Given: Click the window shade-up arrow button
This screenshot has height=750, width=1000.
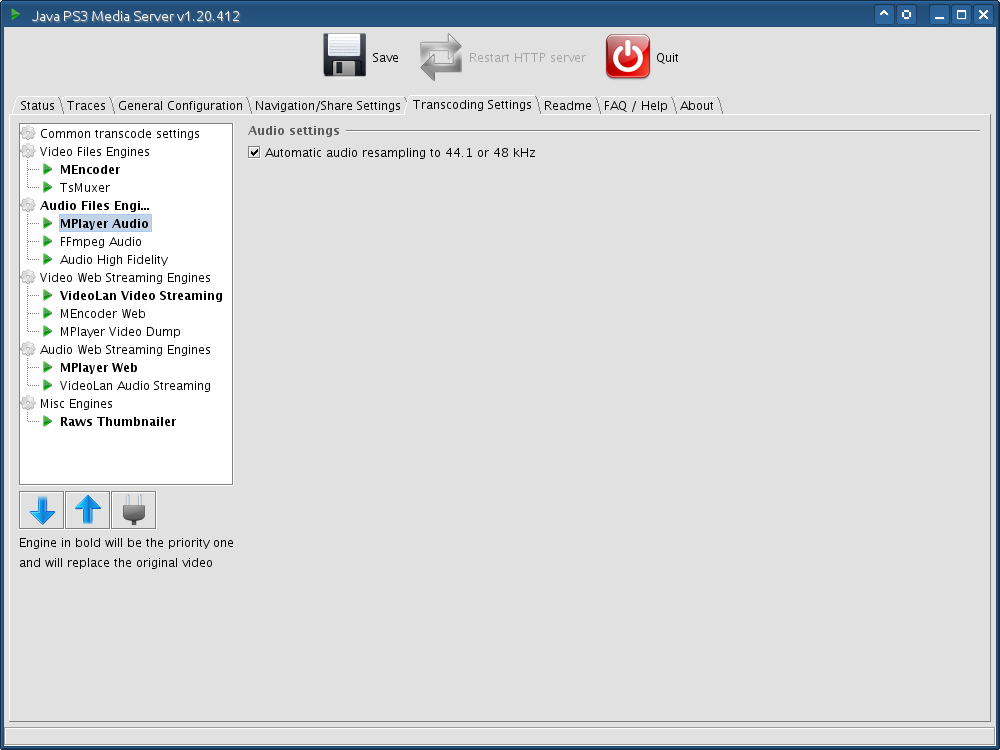Looking at the screenshot, I should click(884, 14).
